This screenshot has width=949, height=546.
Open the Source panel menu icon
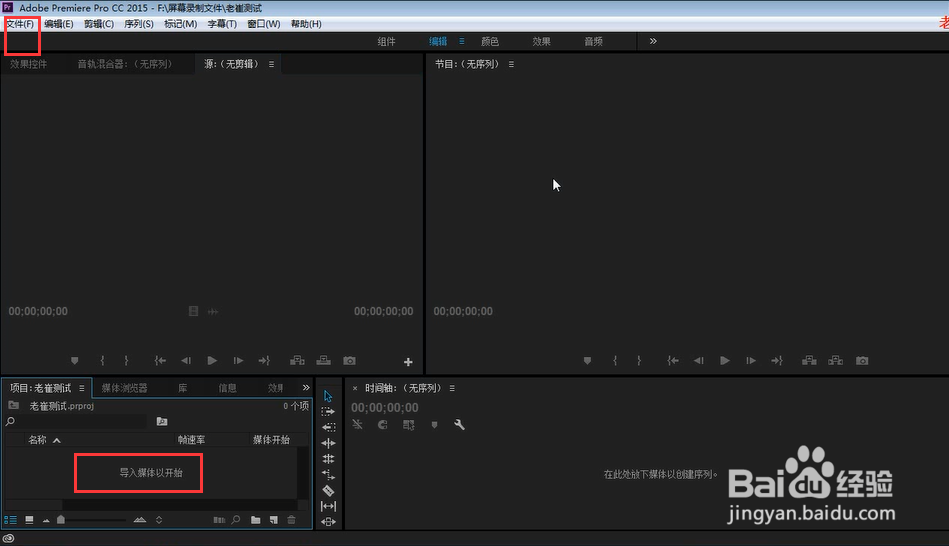pos(271,64)
